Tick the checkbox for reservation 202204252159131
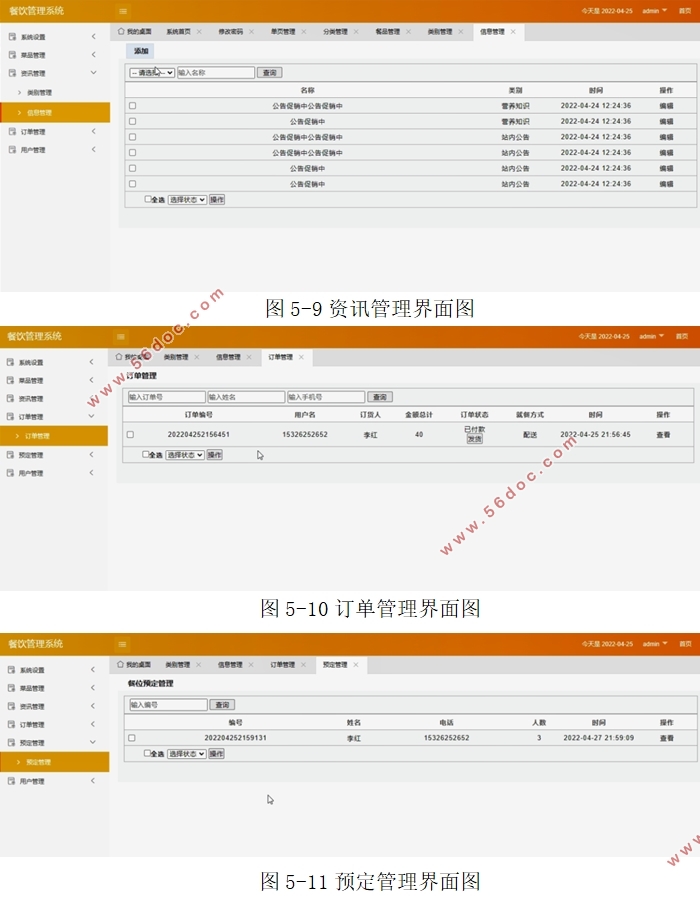The width and height of the screenshot is (700, 906). click(x=132, y=738)
